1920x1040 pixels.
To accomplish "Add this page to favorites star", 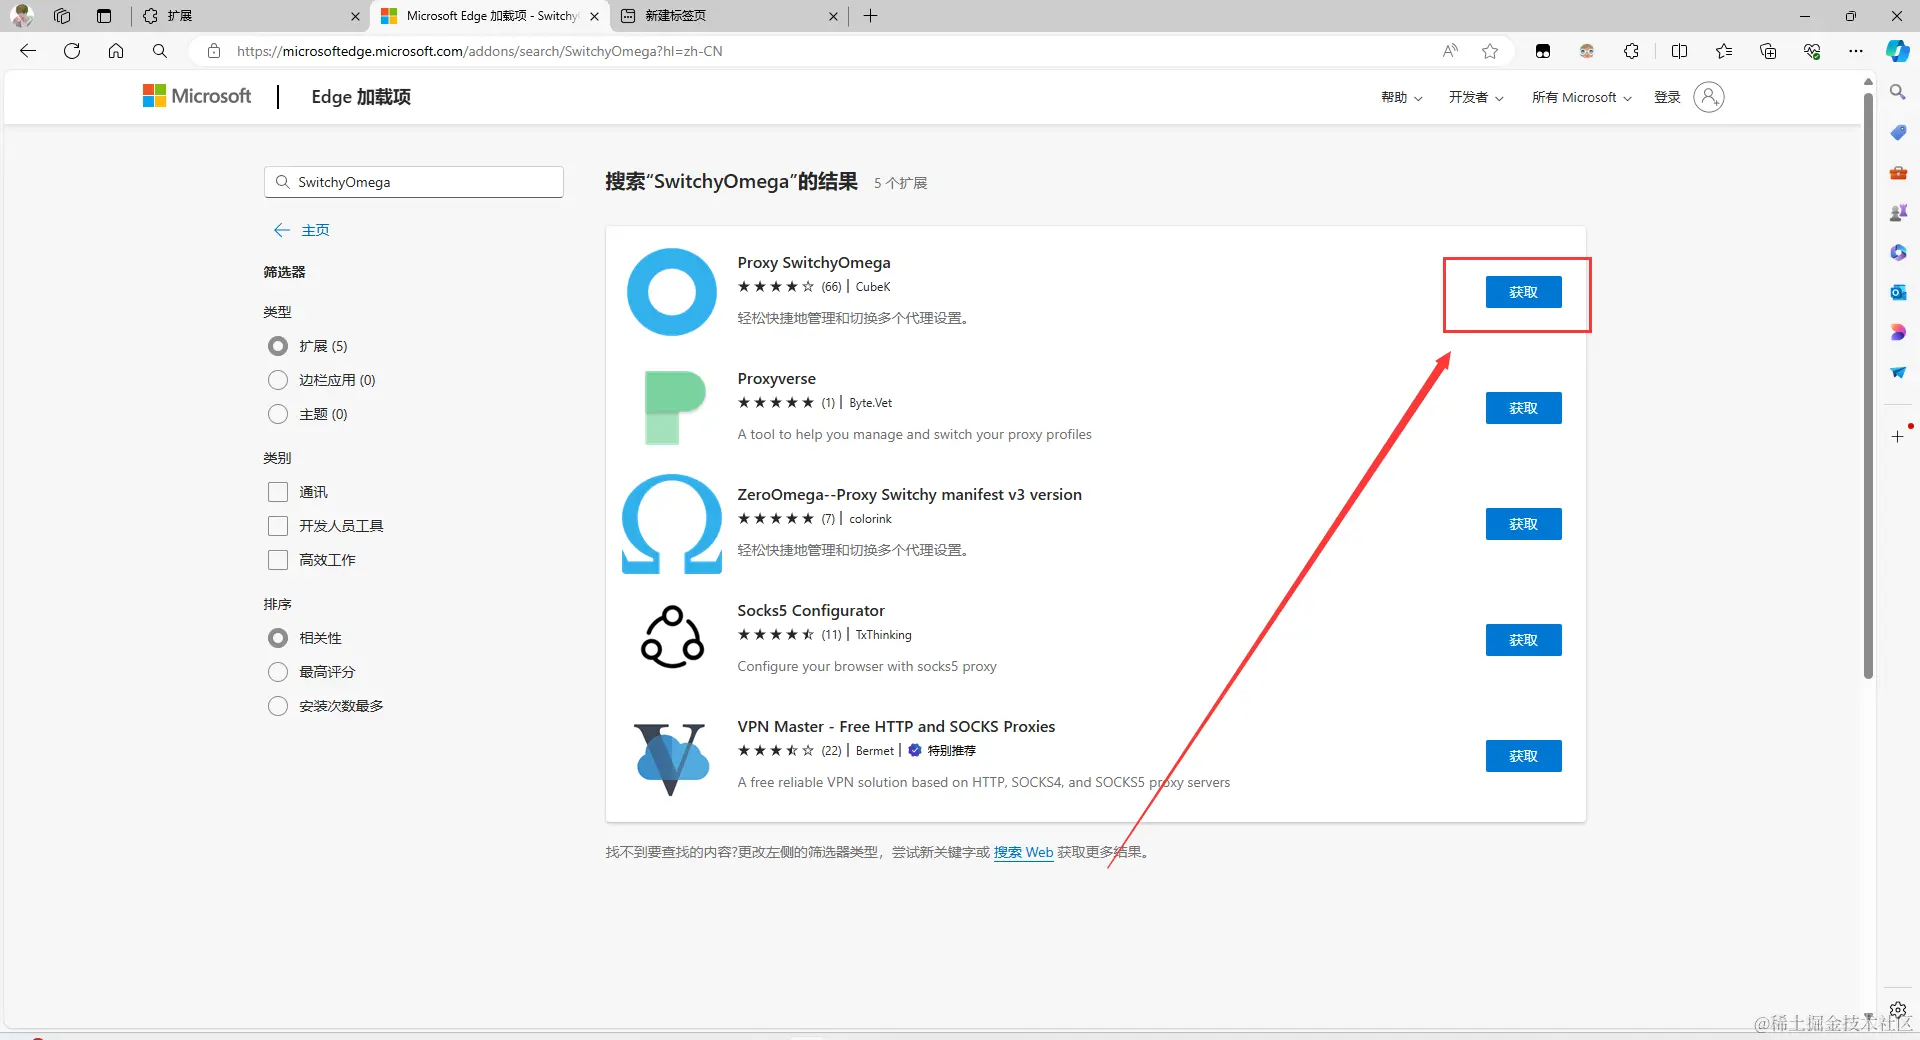I will tap(1490, 51).
